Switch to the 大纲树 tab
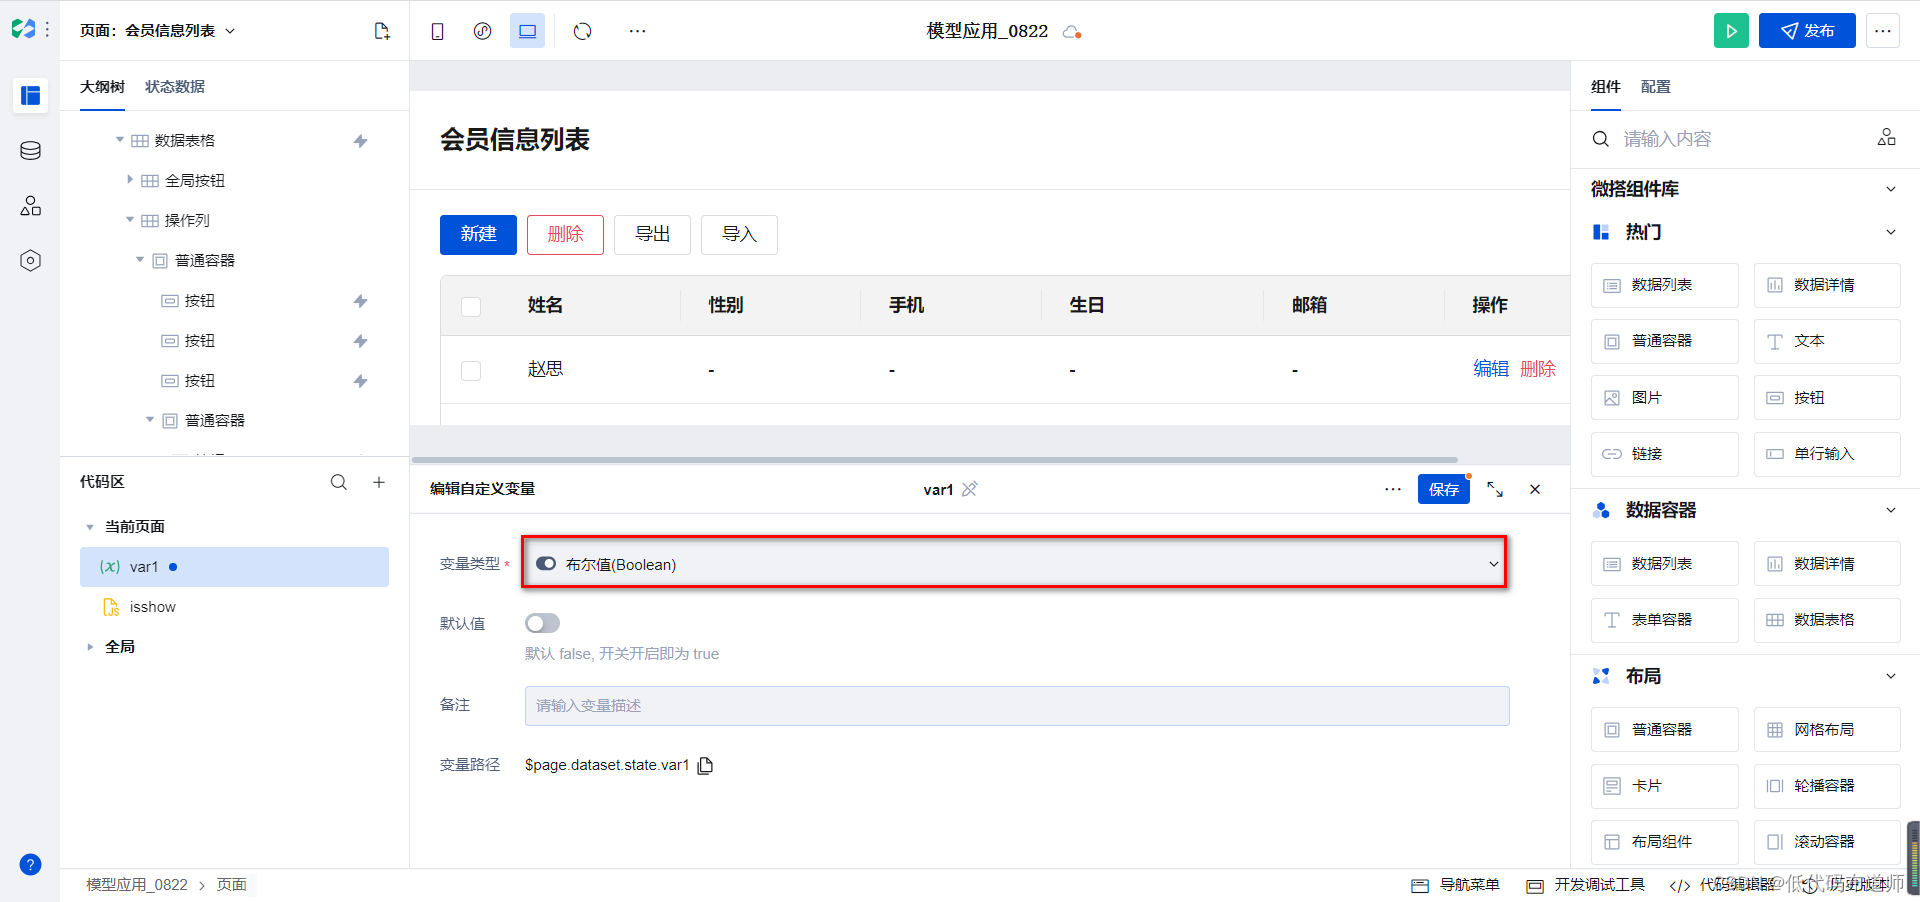 (x=102, y=87)
